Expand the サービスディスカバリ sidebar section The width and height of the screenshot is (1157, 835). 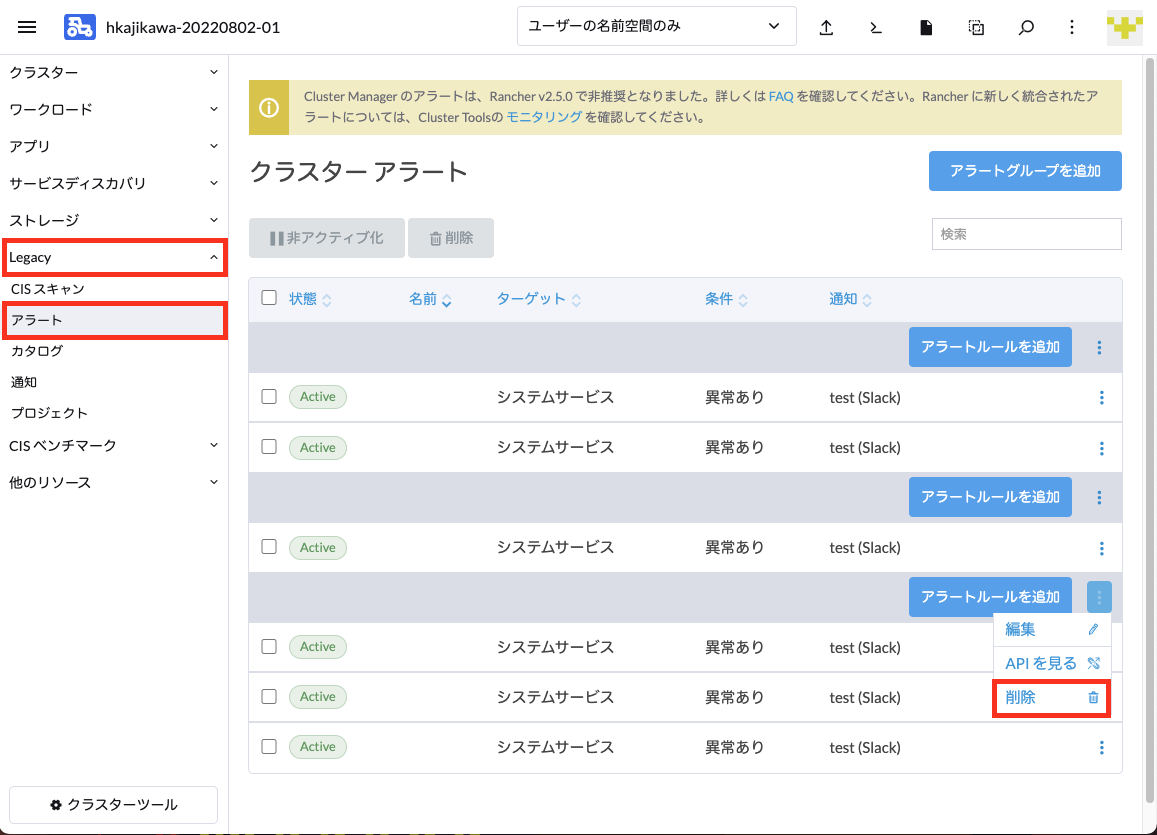point(114,183)
